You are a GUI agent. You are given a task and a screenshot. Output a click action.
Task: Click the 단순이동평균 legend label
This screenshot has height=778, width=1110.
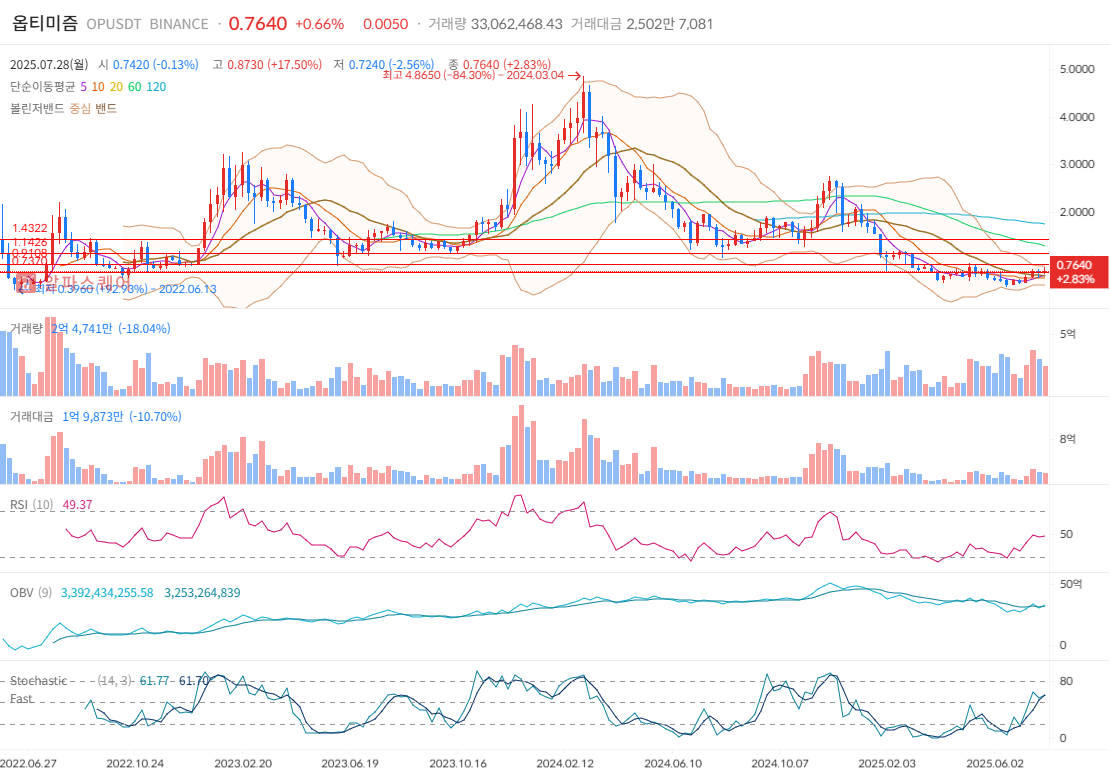coord(42,86)
